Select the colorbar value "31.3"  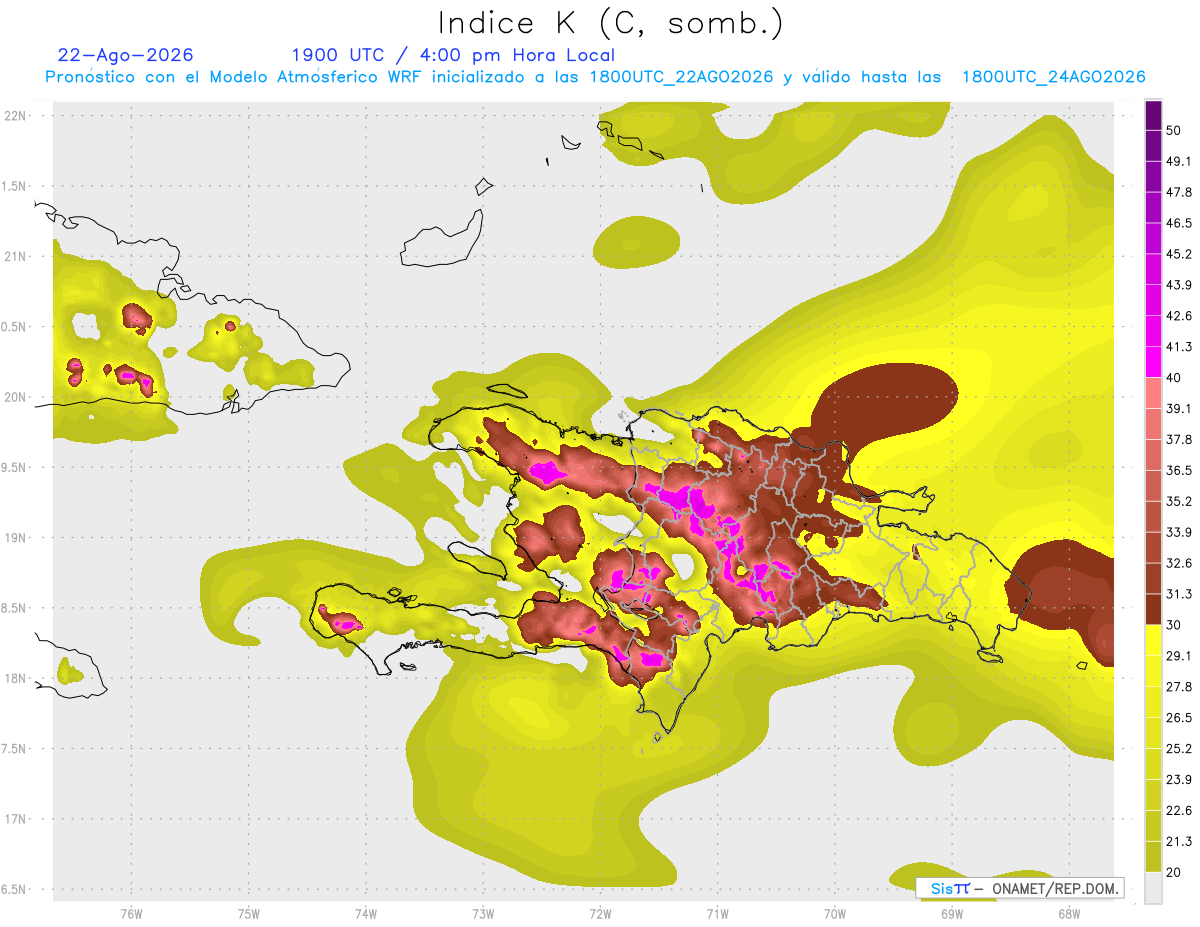pyautogui.click(x=1178, y=594)
